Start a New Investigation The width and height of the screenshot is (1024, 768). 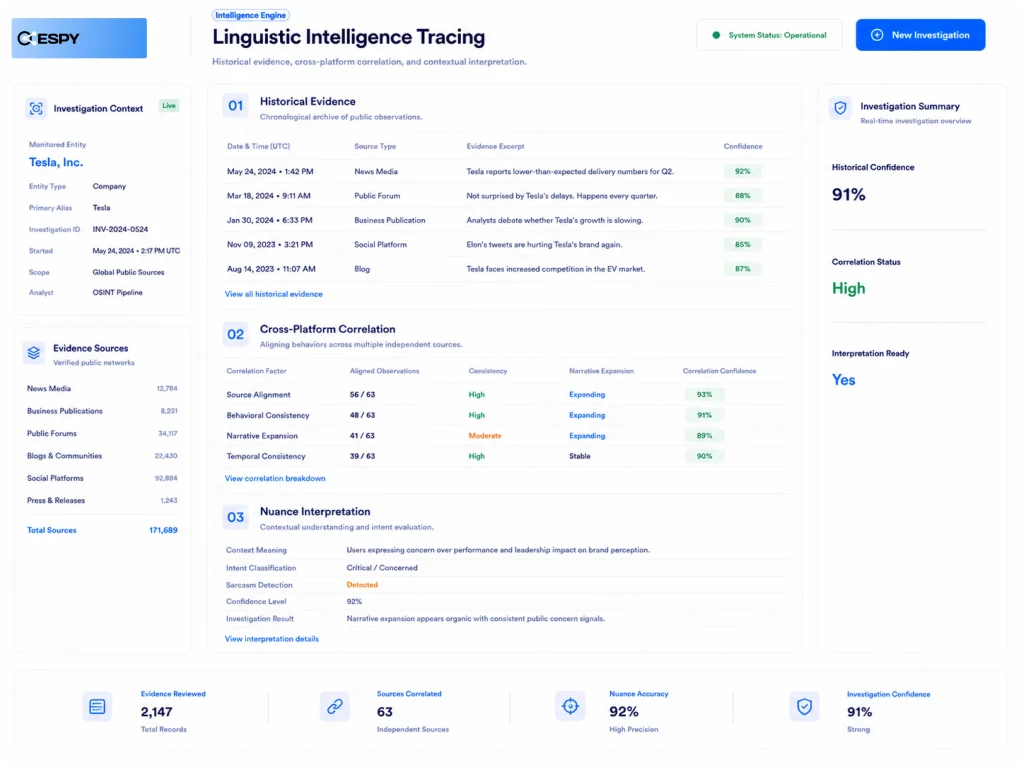pyautogui.click(x=920, y=35)
